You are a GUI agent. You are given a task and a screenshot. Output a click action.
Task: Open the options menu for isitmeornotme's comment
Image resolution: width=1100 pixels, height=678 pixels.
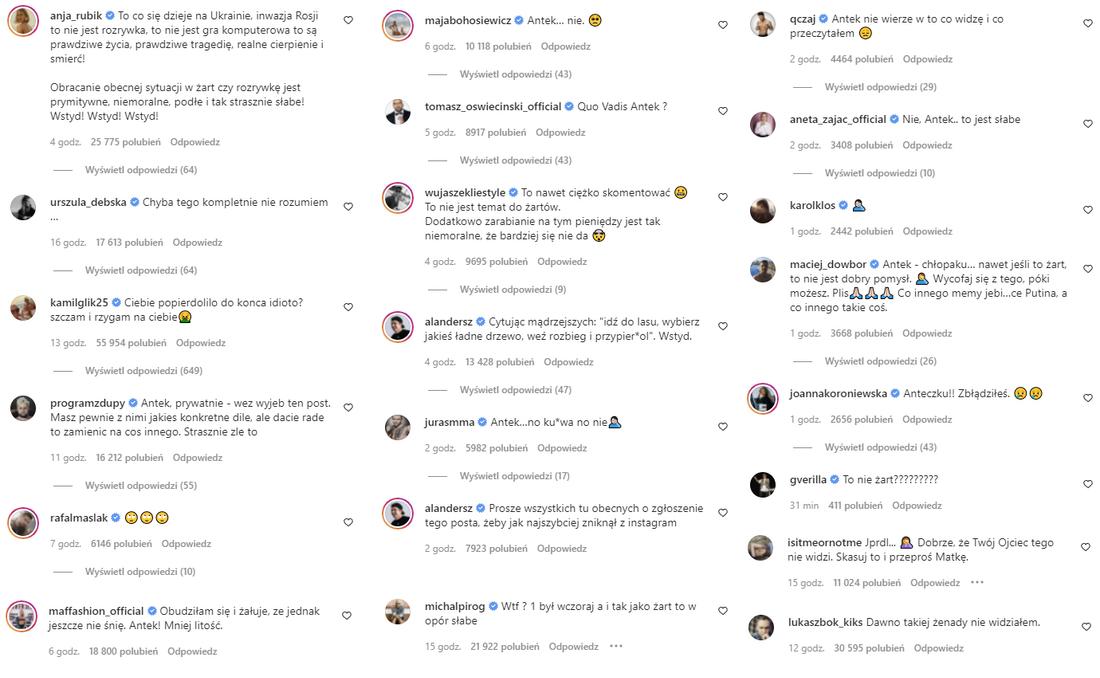pos(977,582)
